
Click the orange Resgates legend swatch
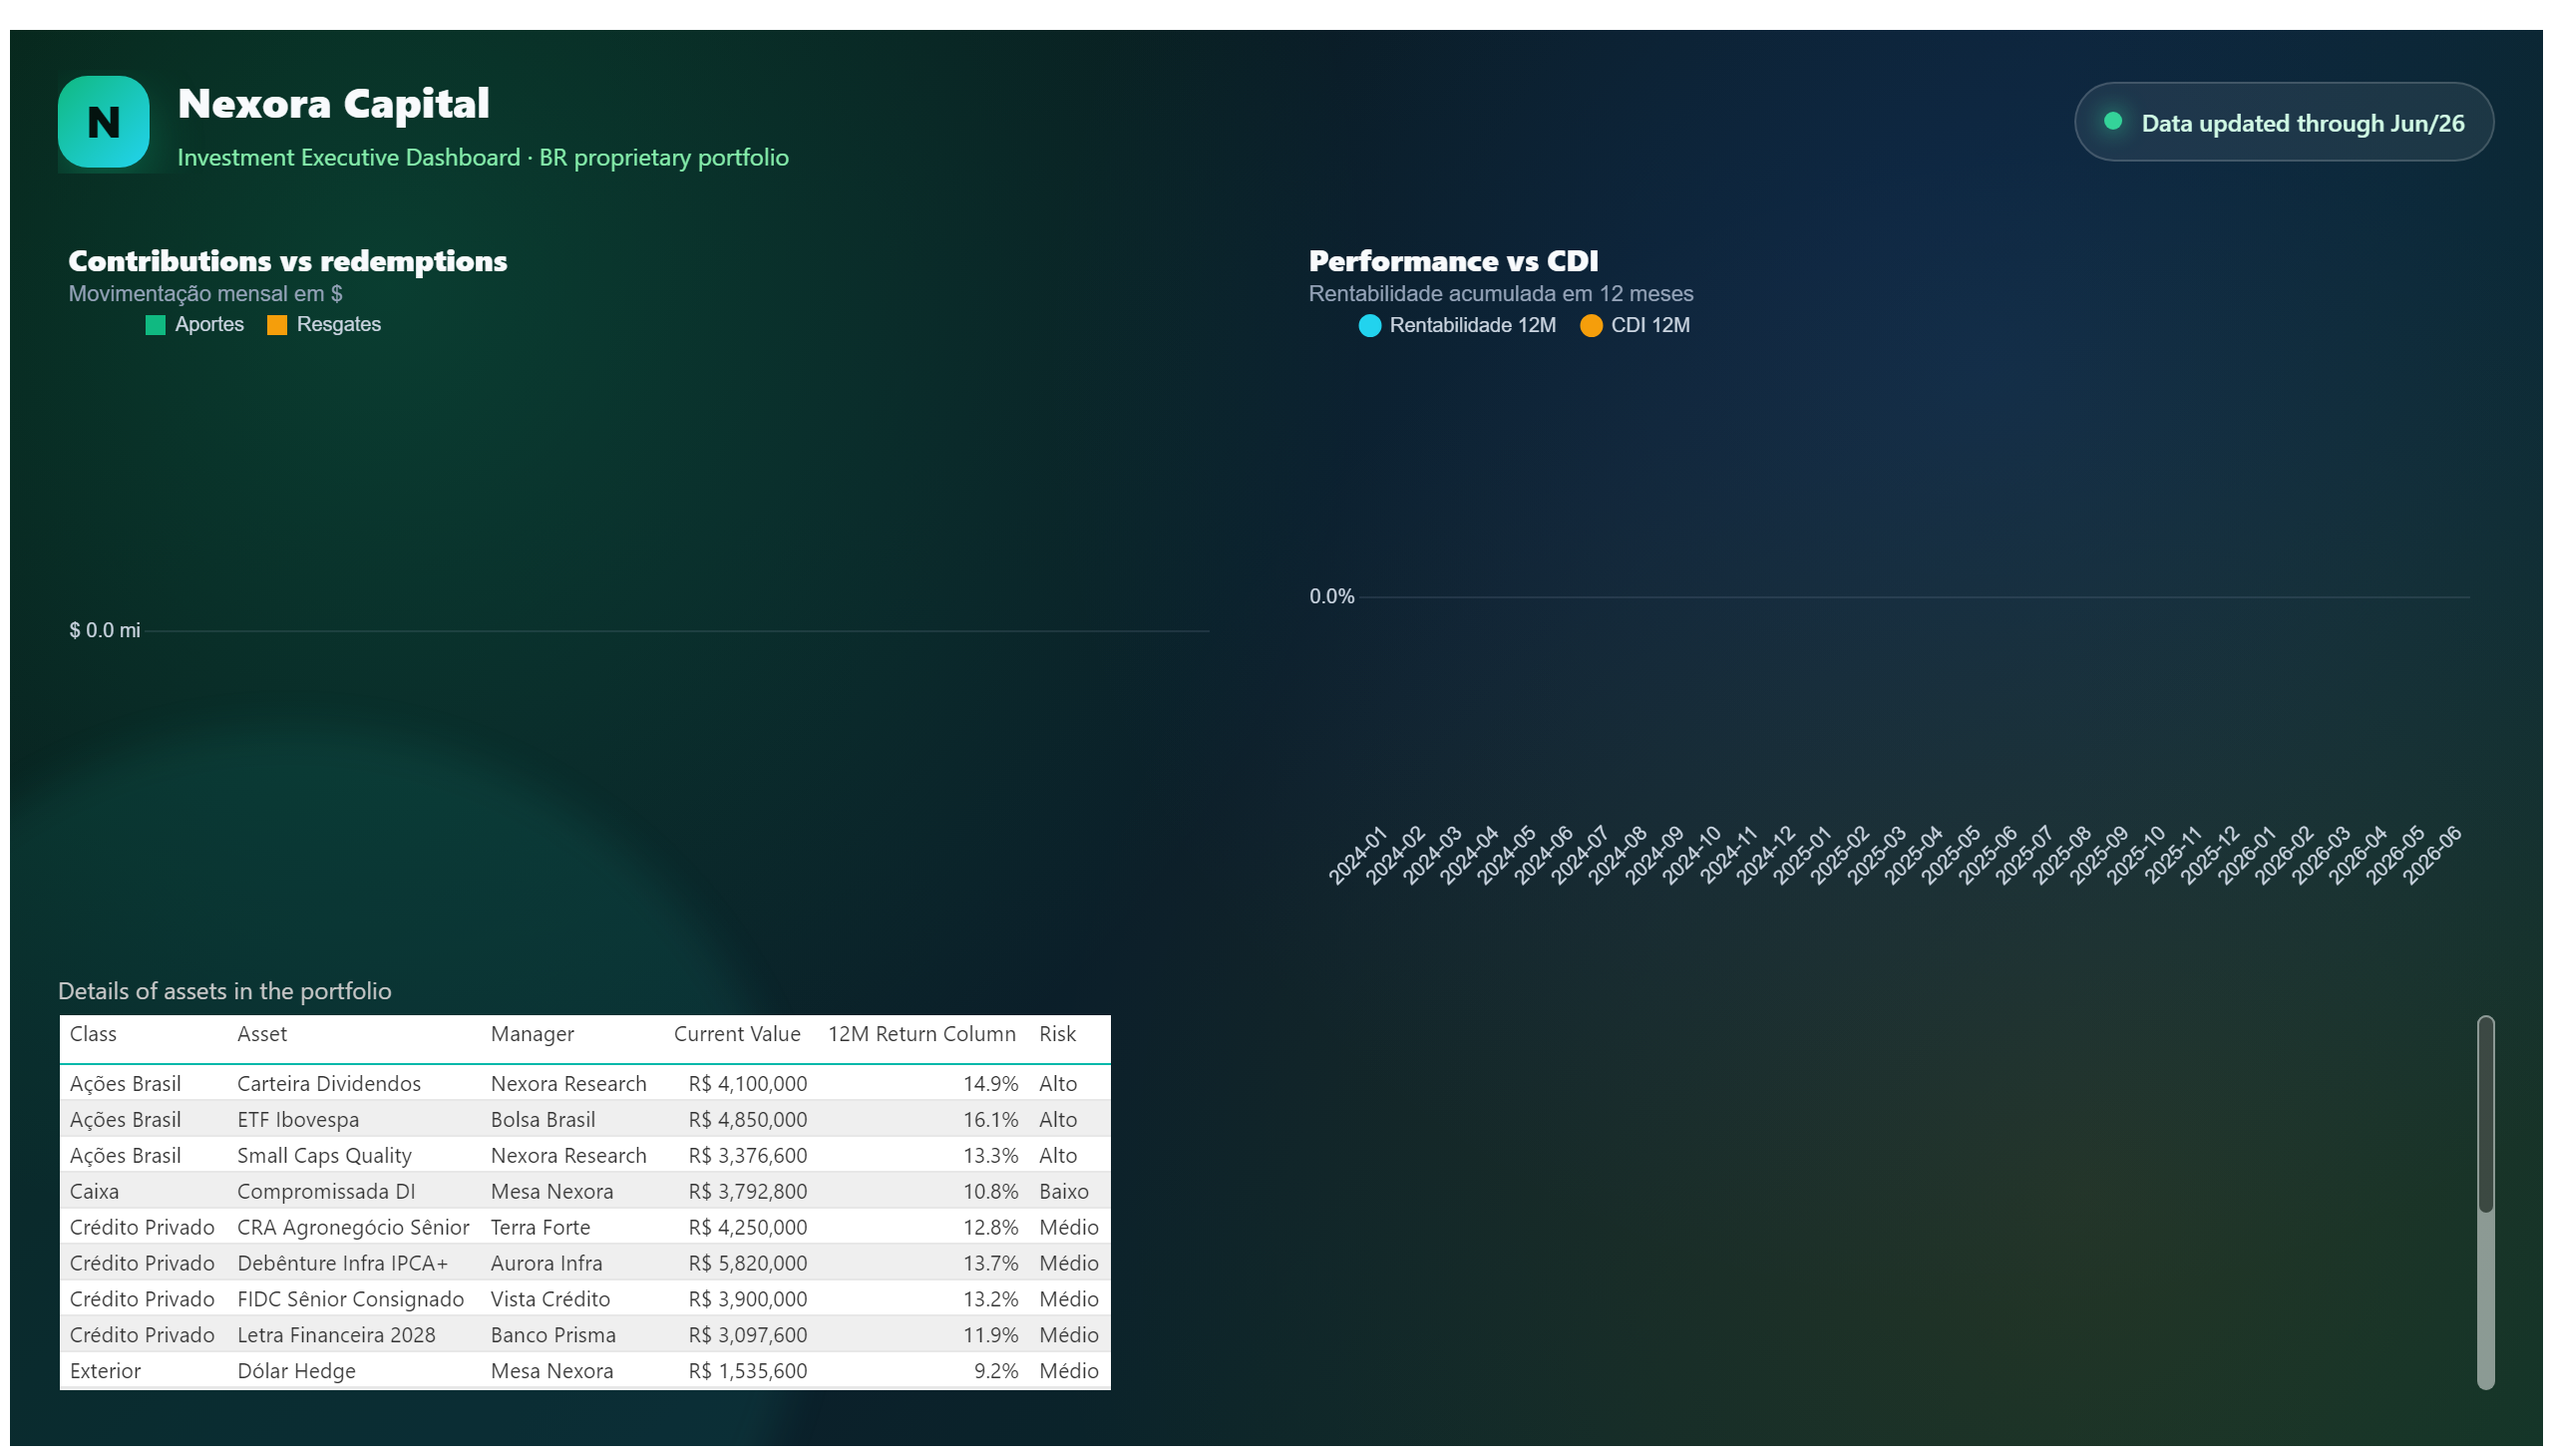point(277,325)
